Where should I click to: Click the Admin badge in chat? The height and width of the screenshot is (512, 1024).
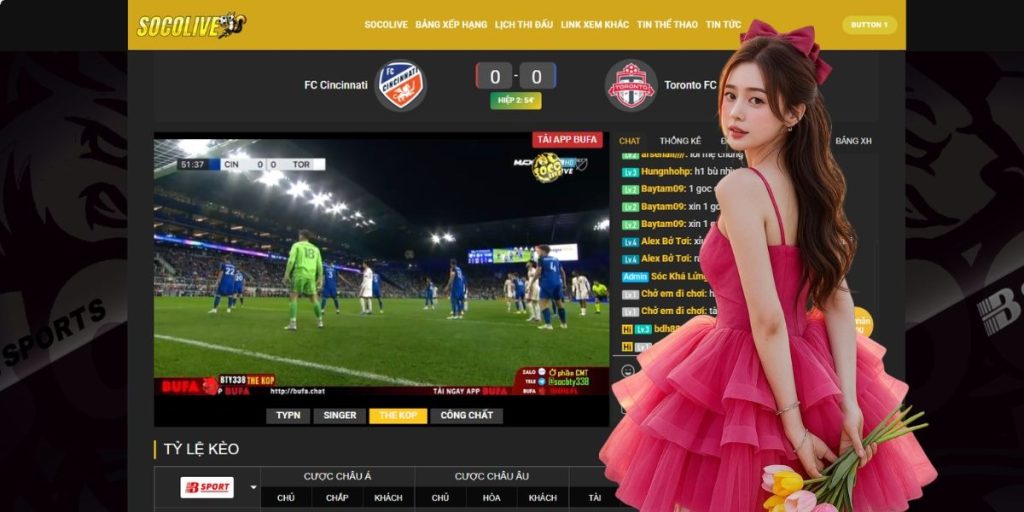click(x=634, y=275)
